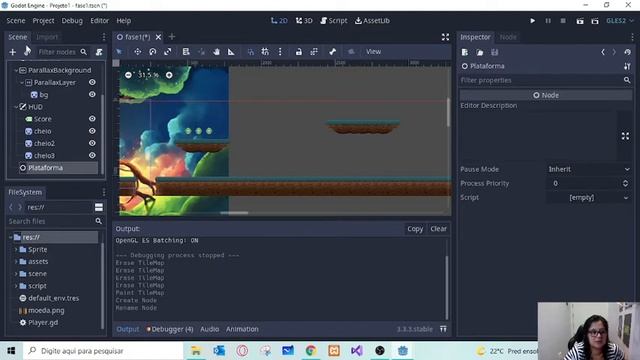The width and height of the screenshot is (640, 360).
Task: Click the viewport horizontal scrollbar
Action: (234, 213)
